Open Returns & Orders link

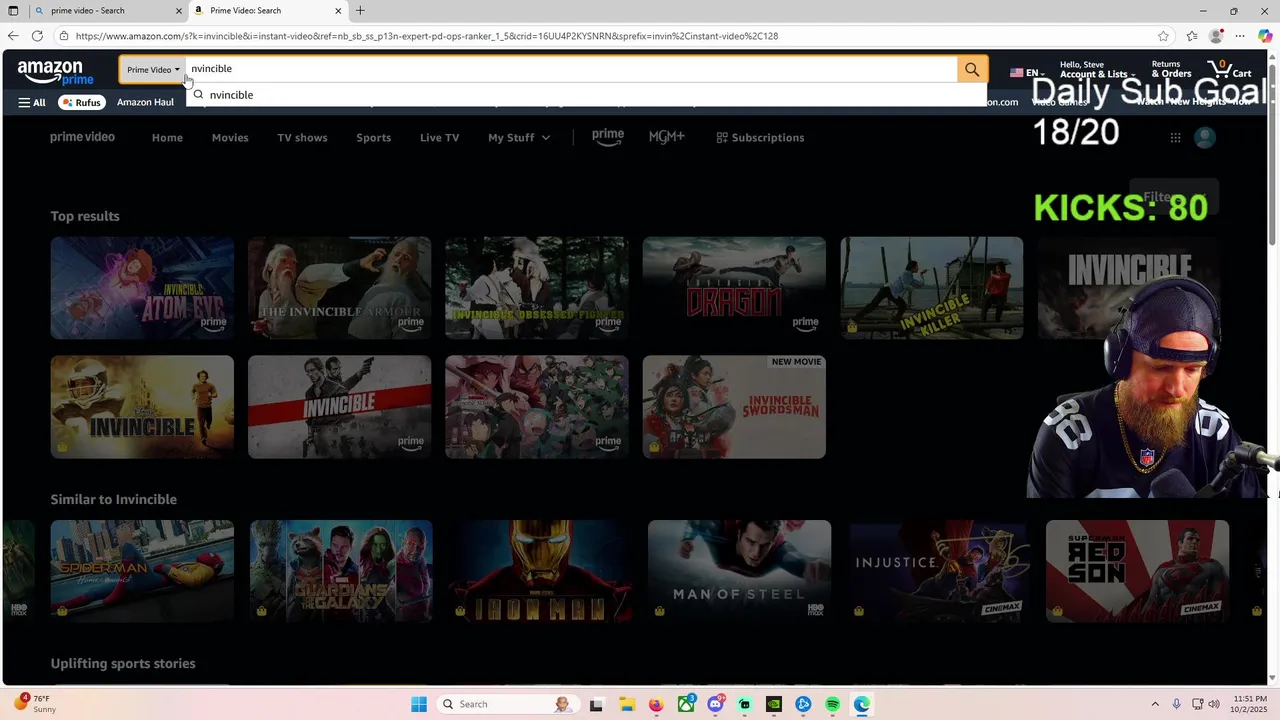click(x=1171, y=69)
